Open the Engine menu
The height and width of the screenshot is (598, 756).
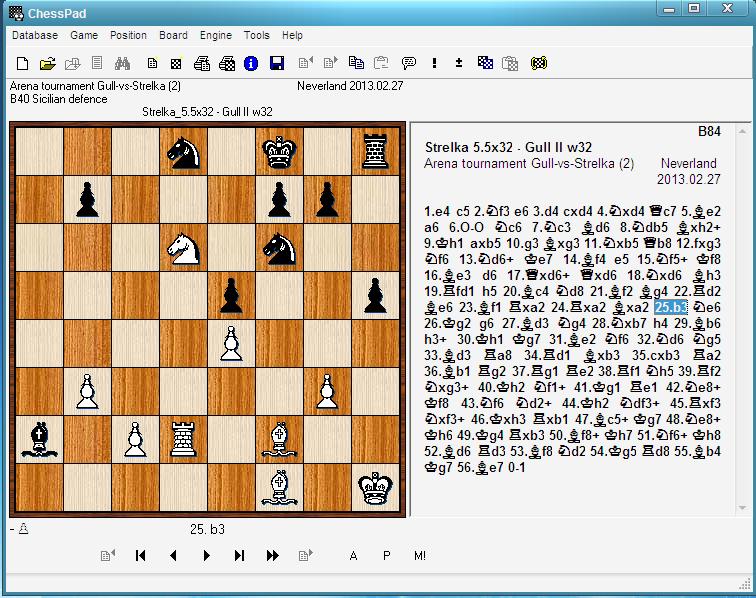215,35
